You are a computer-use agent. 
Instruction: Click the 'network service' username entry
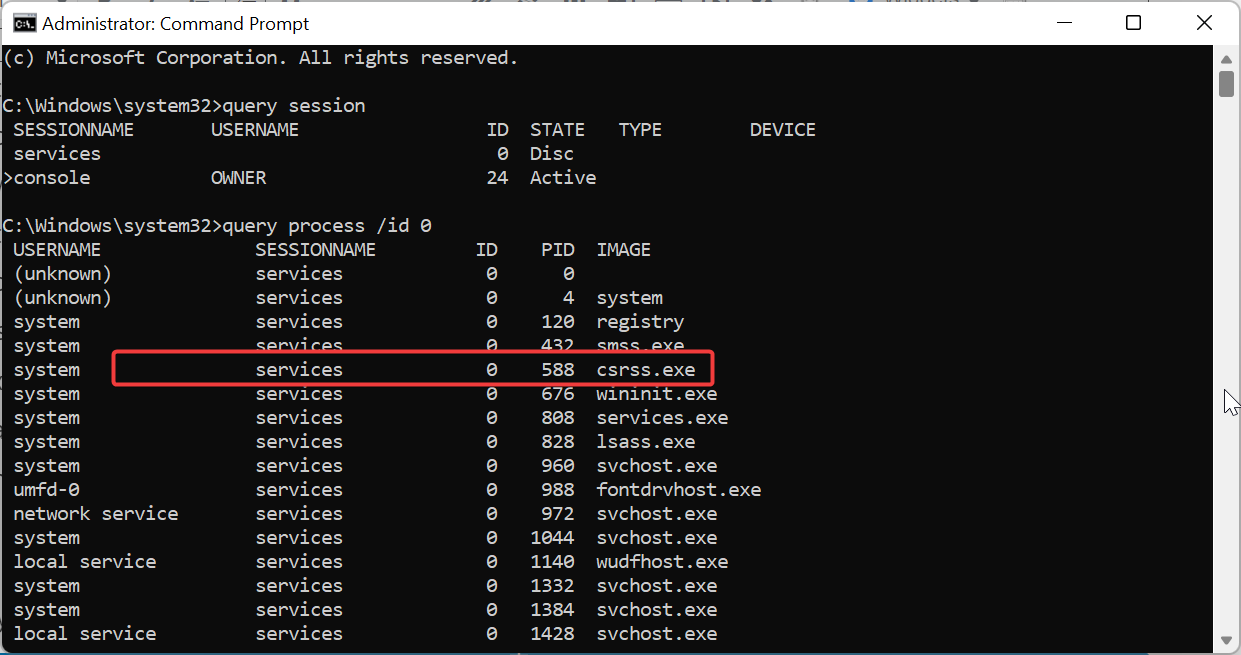(96, 514)
